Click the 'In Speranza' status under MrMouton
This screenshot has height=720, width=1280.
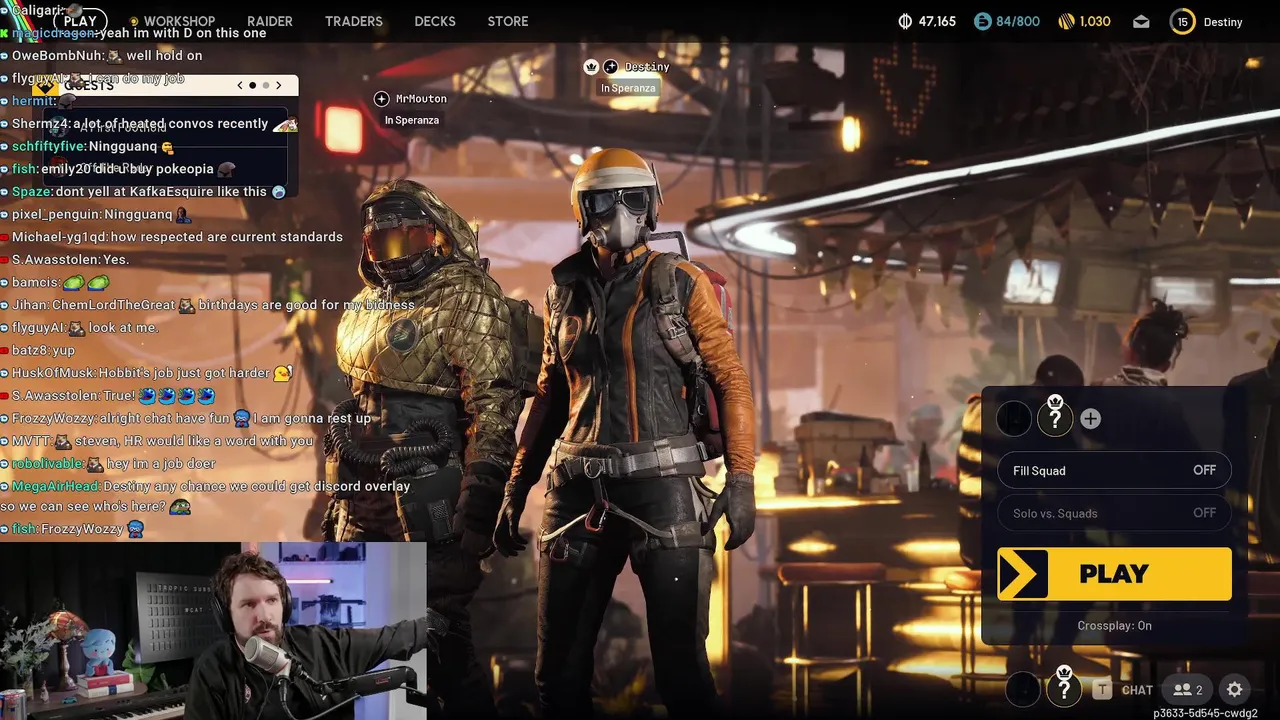pos(412,120)
